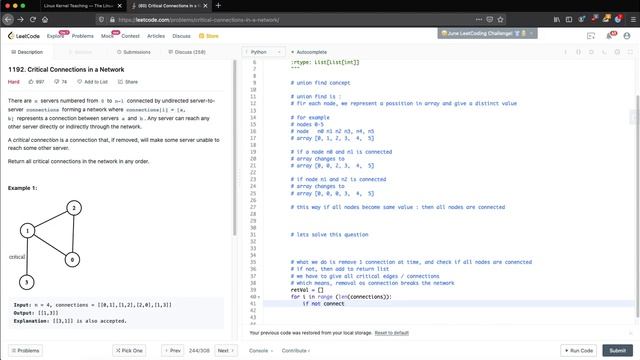Close the Linux Kernel Teaching tab
640x360 pixels.
coord(120,6)
